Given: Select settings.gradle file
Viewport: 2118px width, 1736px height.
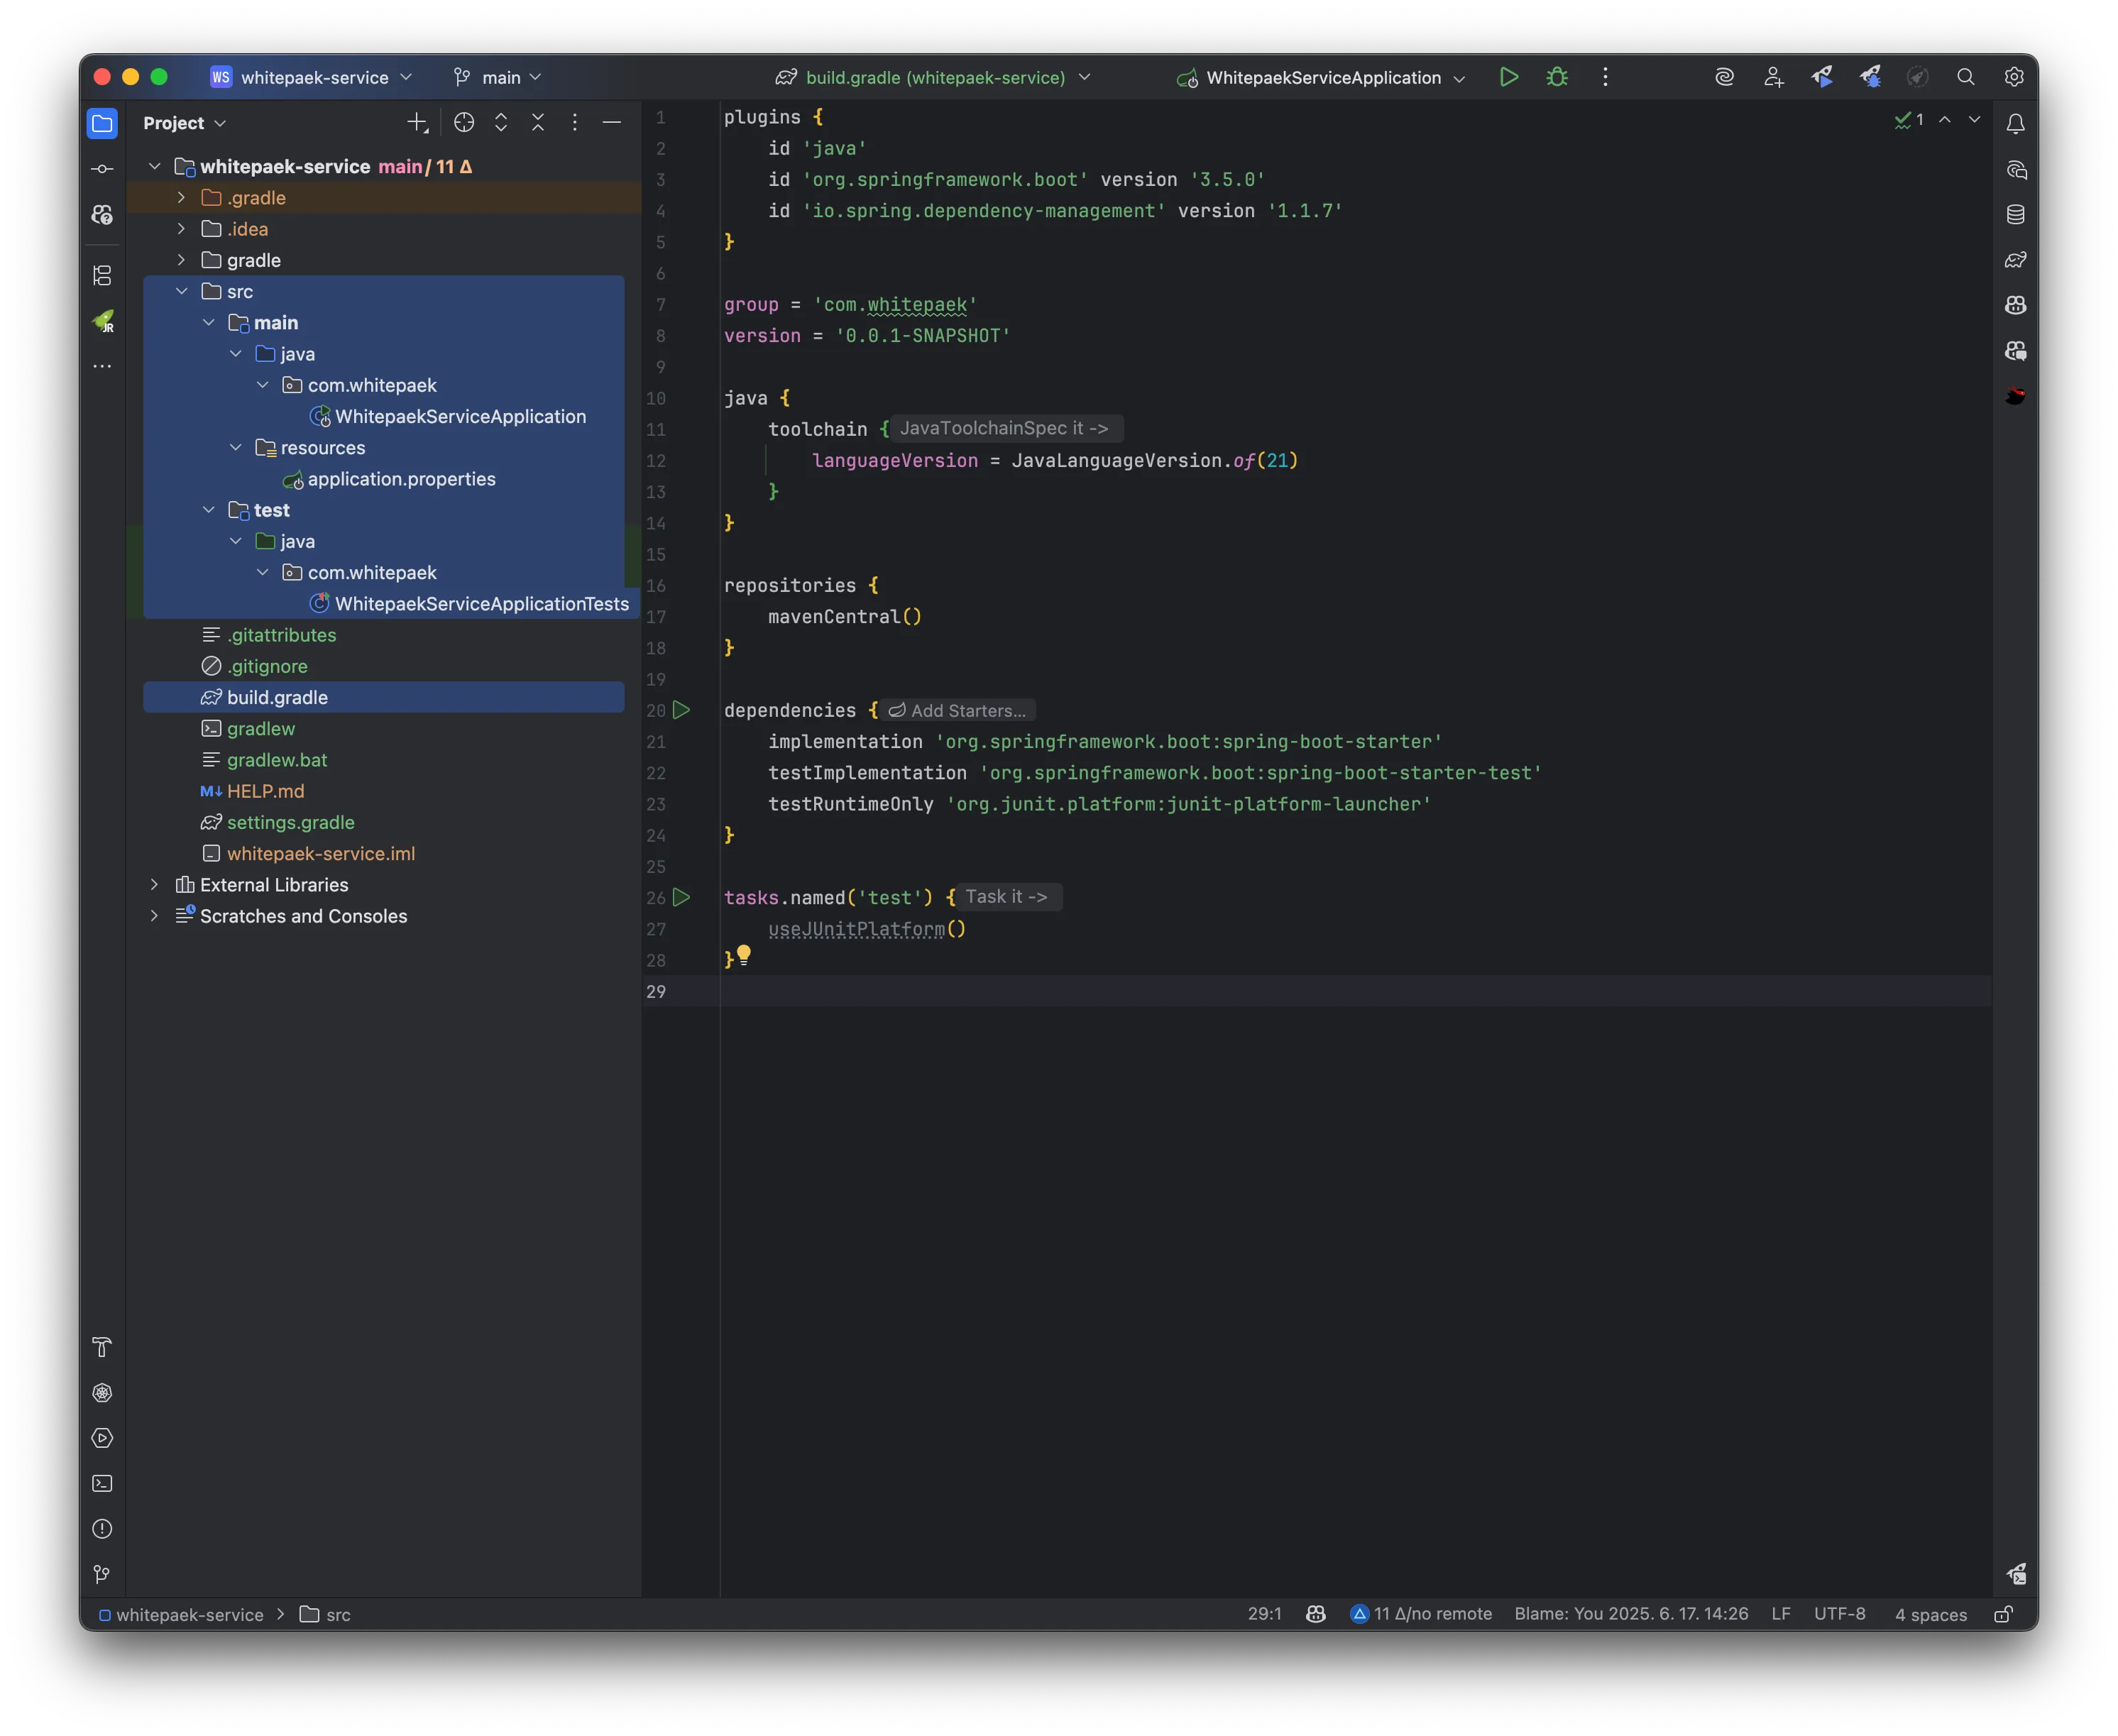Looking at the screenshot, I should click(290, 822).
